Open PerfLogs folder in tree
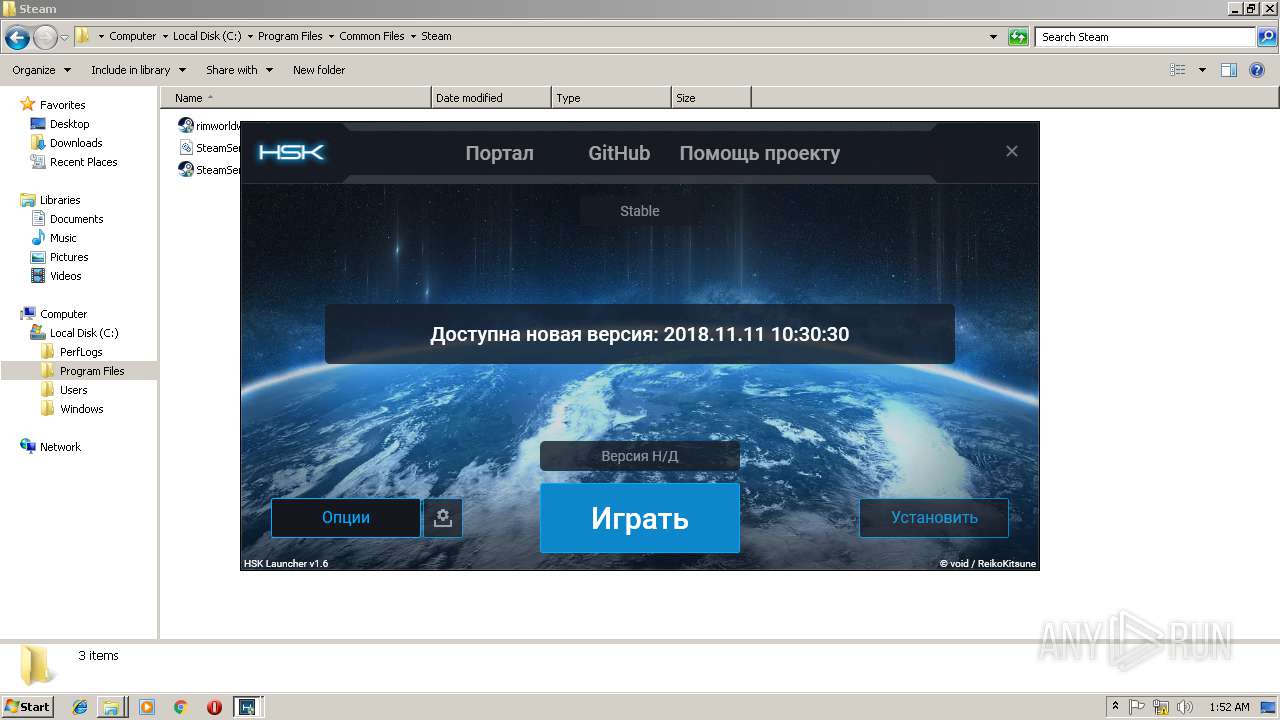 pos(81,352)
